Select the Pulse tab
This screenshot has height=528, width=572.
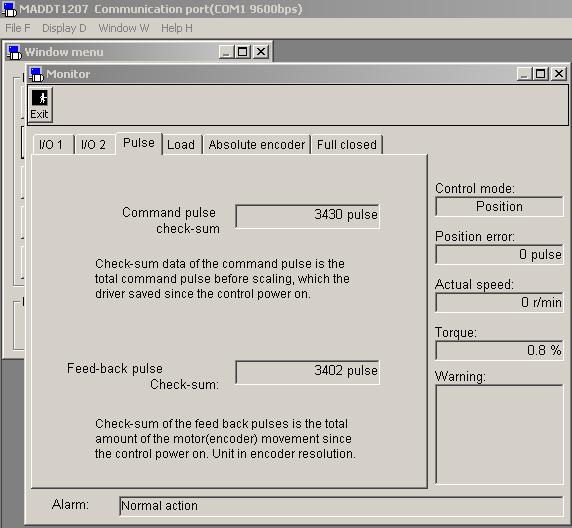(139, 143)
